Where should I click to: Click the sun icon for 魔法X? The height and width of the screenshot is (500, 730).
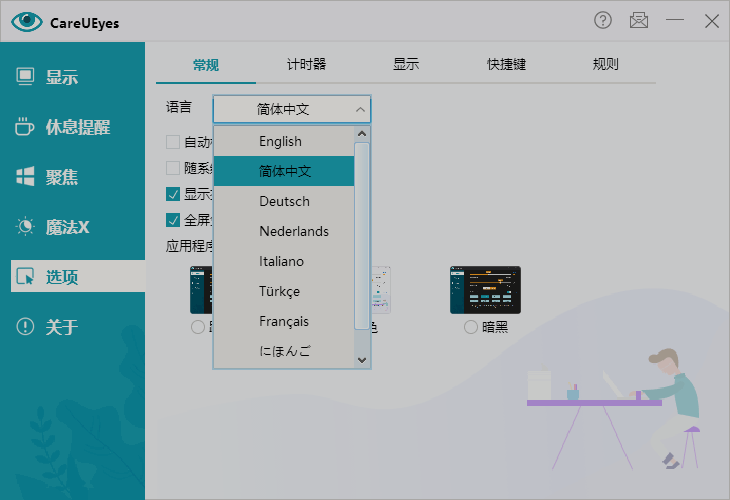coord(25,226)
